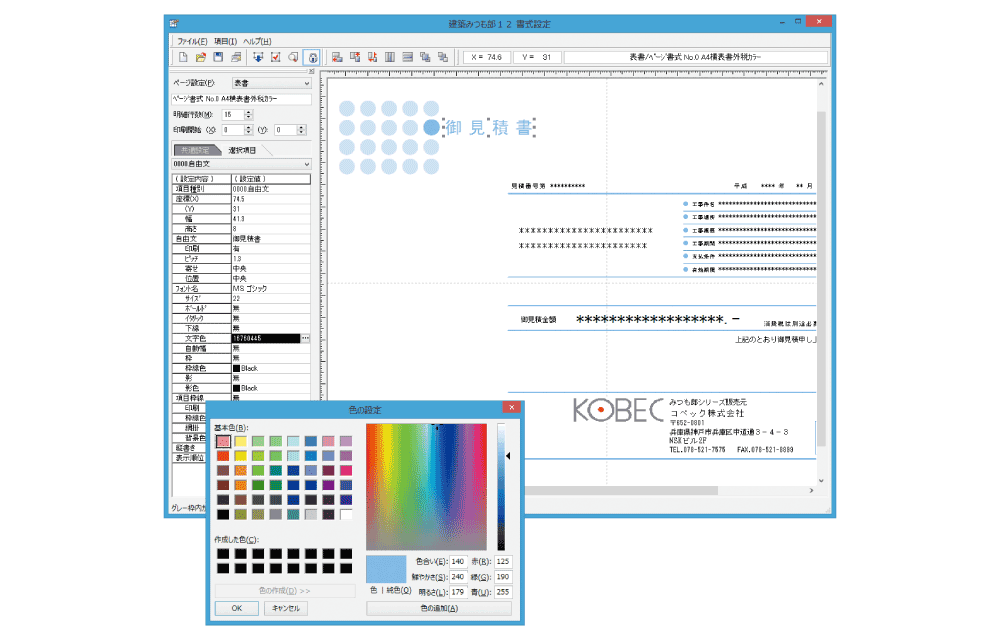Select the 枠線色 Black value cell

tap(271, 368)
